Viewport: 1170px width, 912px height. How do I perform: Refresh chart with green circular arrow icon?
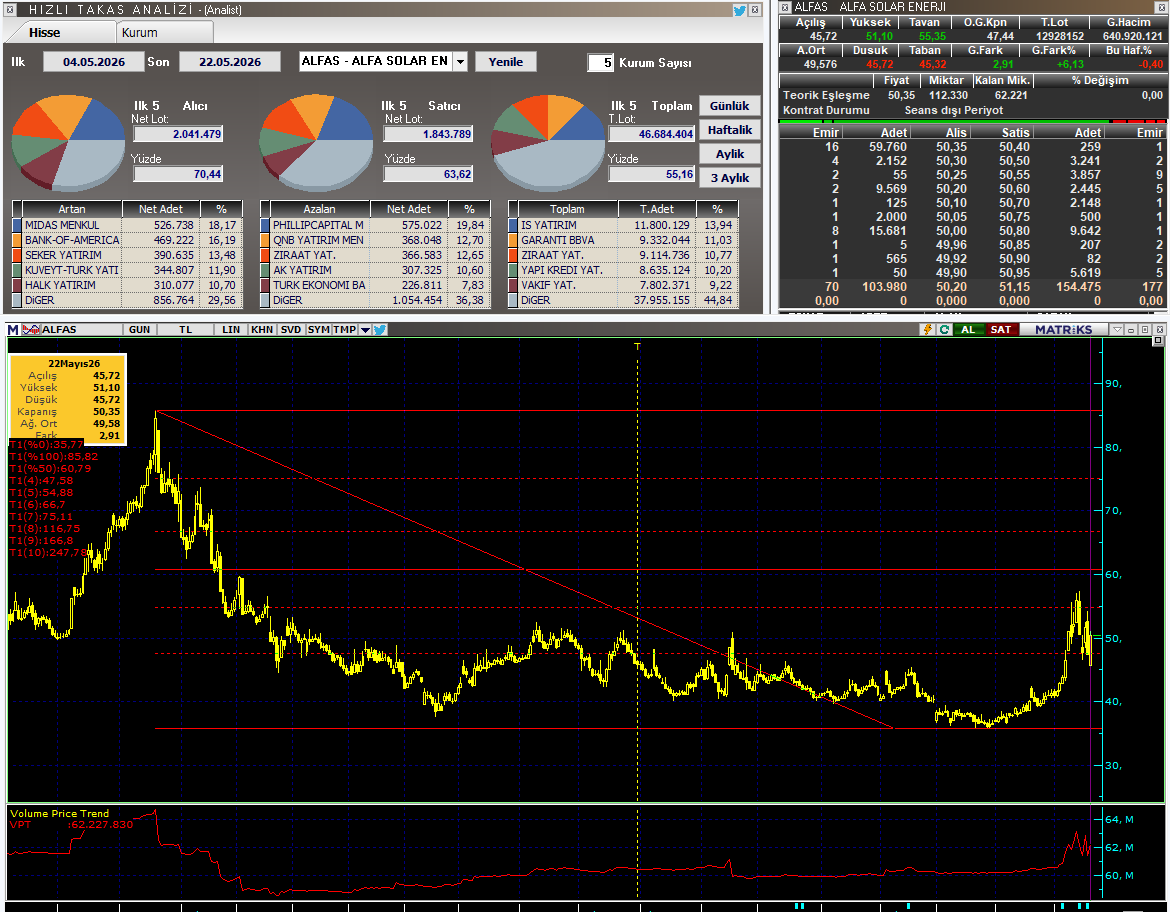point(944,329)
